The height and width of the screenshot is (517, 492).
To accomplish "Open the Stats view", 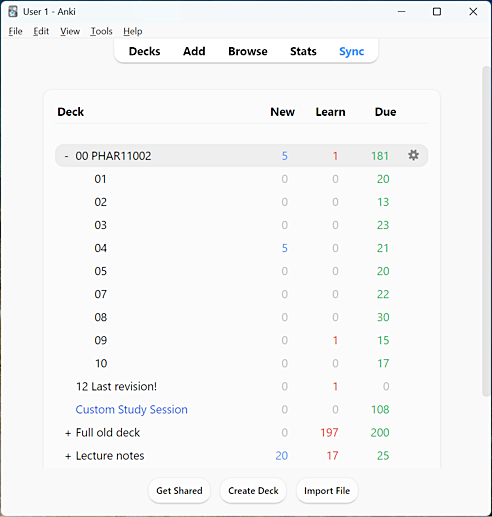I will (x=303, y=51).
